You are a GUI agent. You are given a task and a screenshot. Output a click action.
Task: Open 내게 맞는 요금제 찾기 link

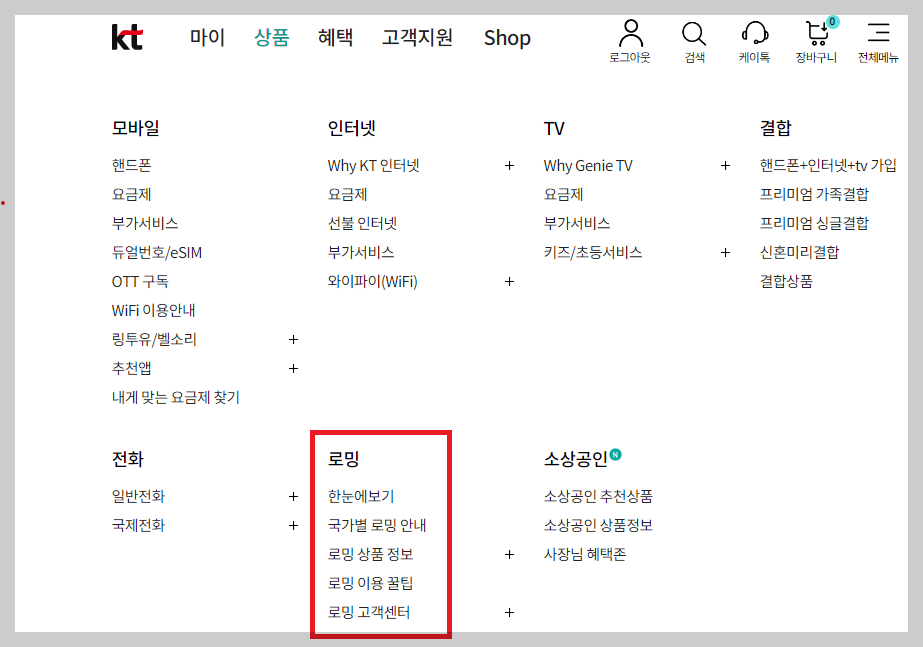[x=175, y=397]
